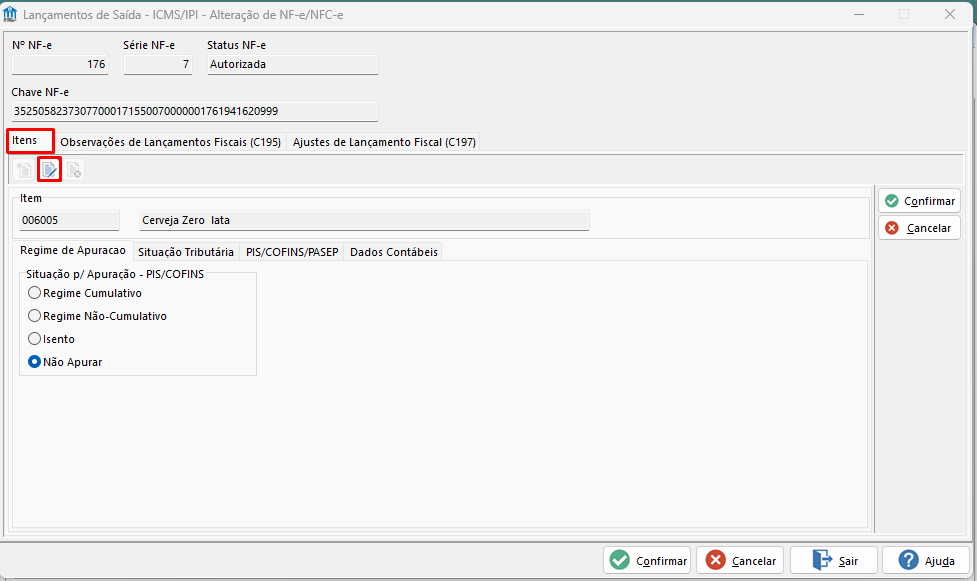Click the edit item toolbar icon

point(49,170)
